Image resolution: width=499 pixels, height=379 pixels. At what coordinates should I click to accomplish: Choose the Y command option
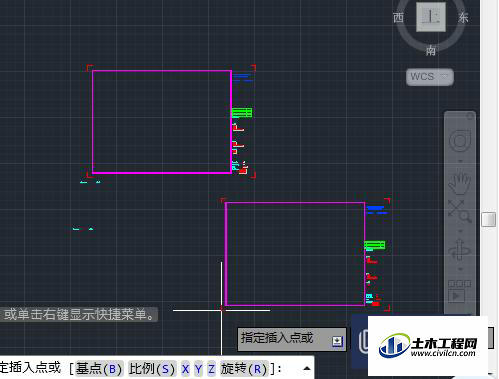click(199, 369)
